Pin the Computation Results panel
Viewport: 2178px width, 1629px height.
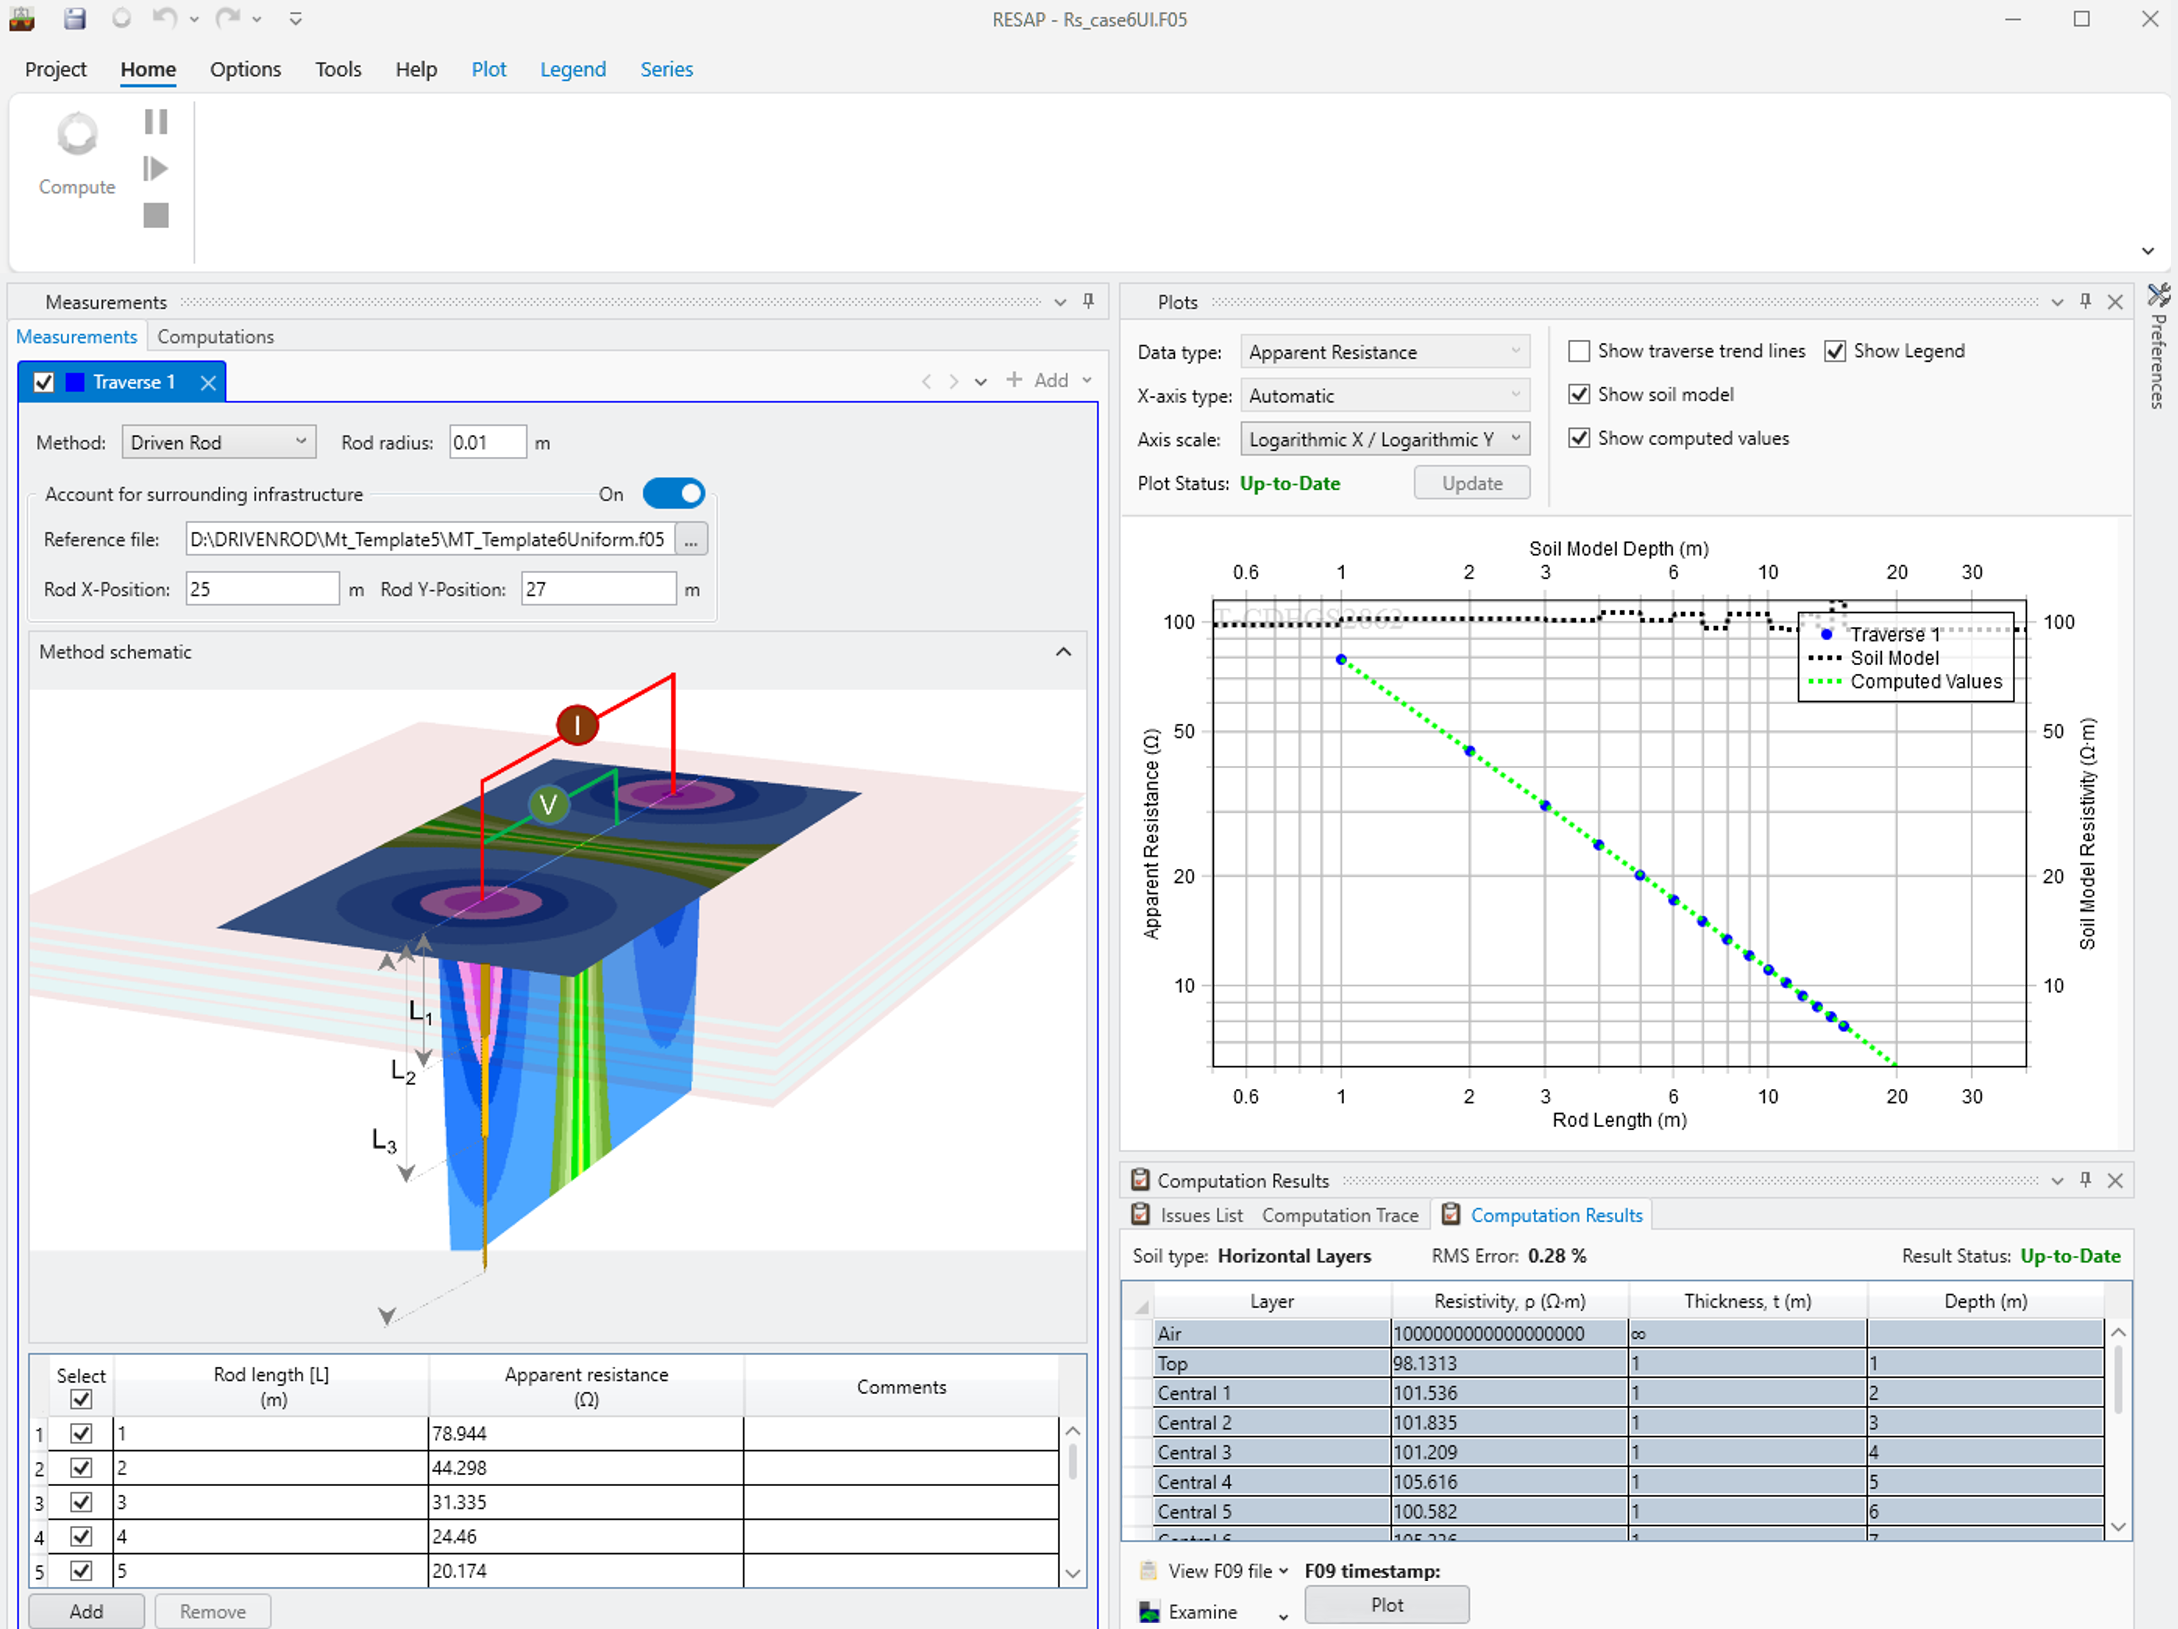tap(2086, 1180)
